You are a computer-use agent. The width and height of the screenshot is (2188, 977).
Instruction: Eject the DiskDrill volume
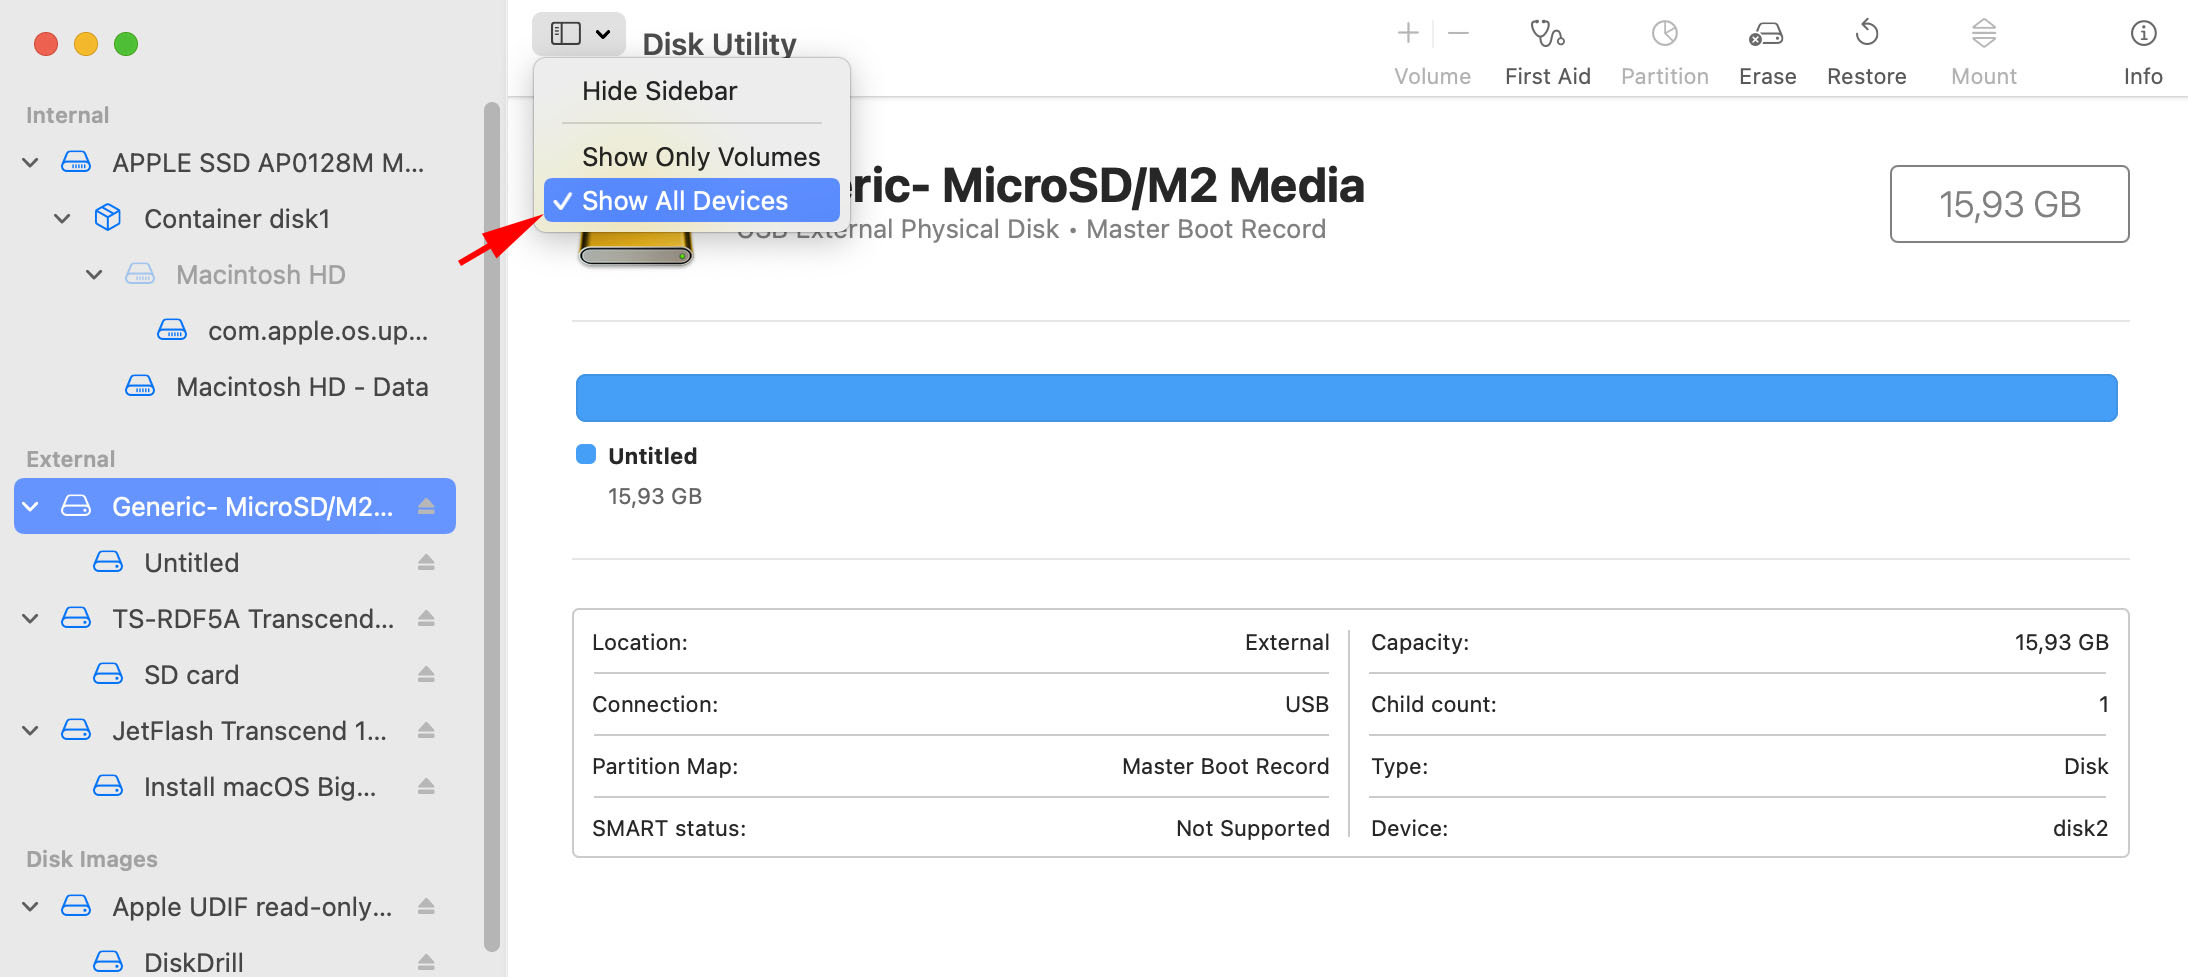pyautogui.click(x=426, y=962)
